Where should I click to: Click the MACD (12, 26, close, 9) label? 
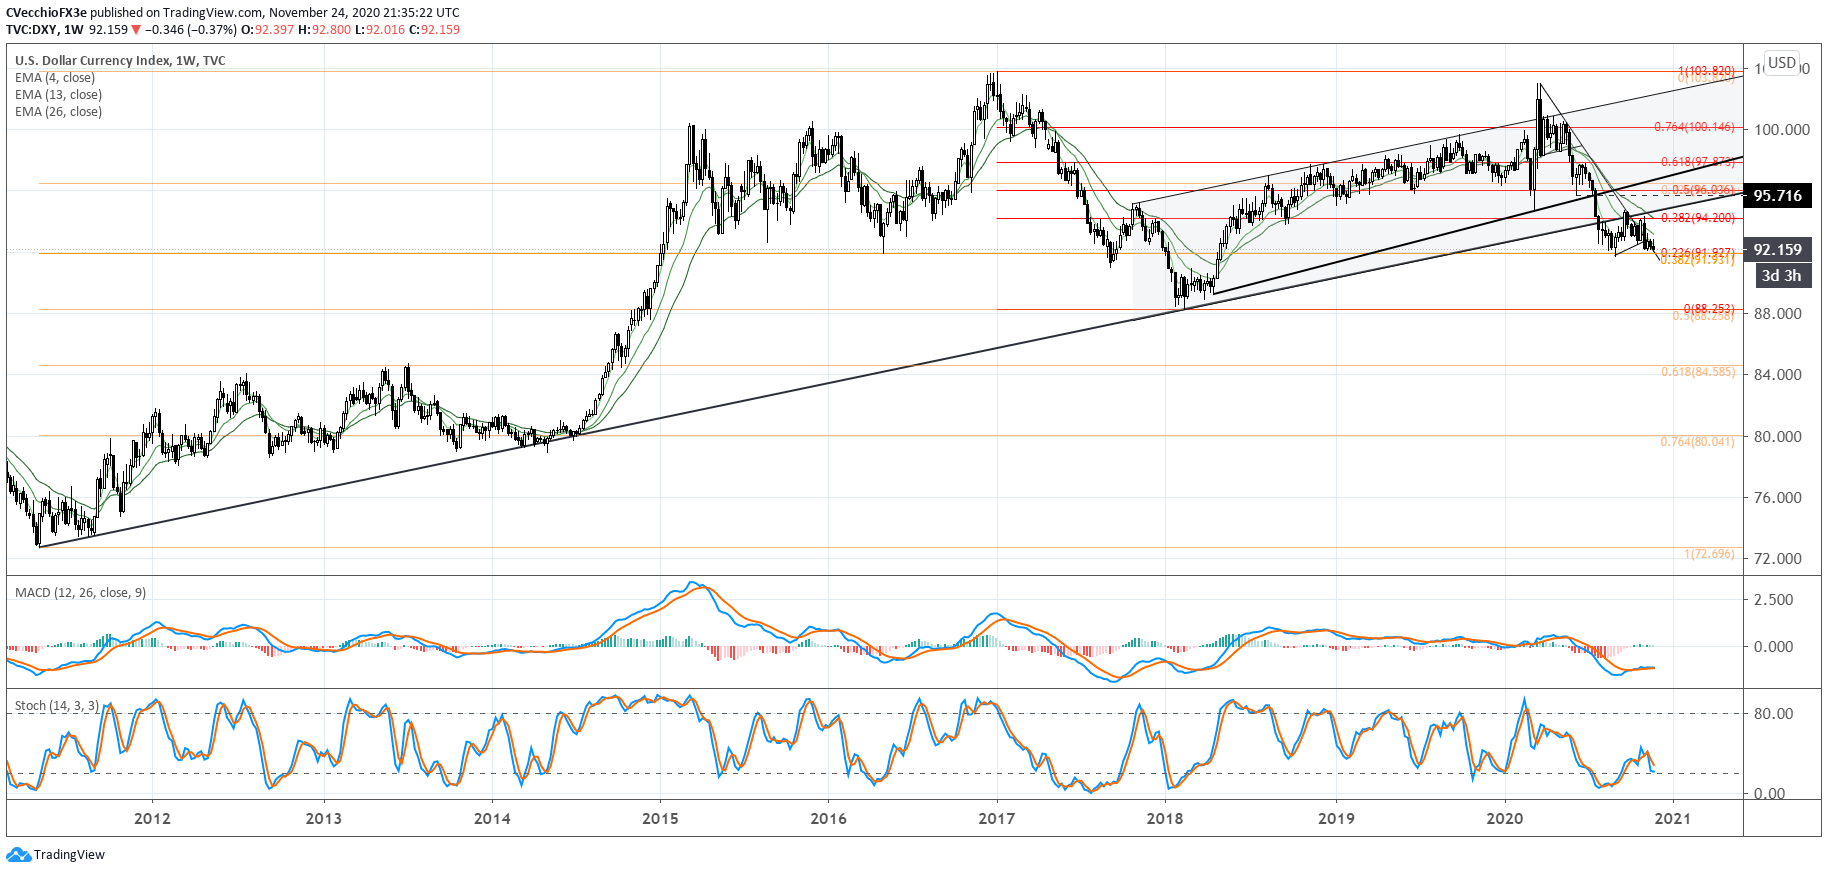[80, 593]
